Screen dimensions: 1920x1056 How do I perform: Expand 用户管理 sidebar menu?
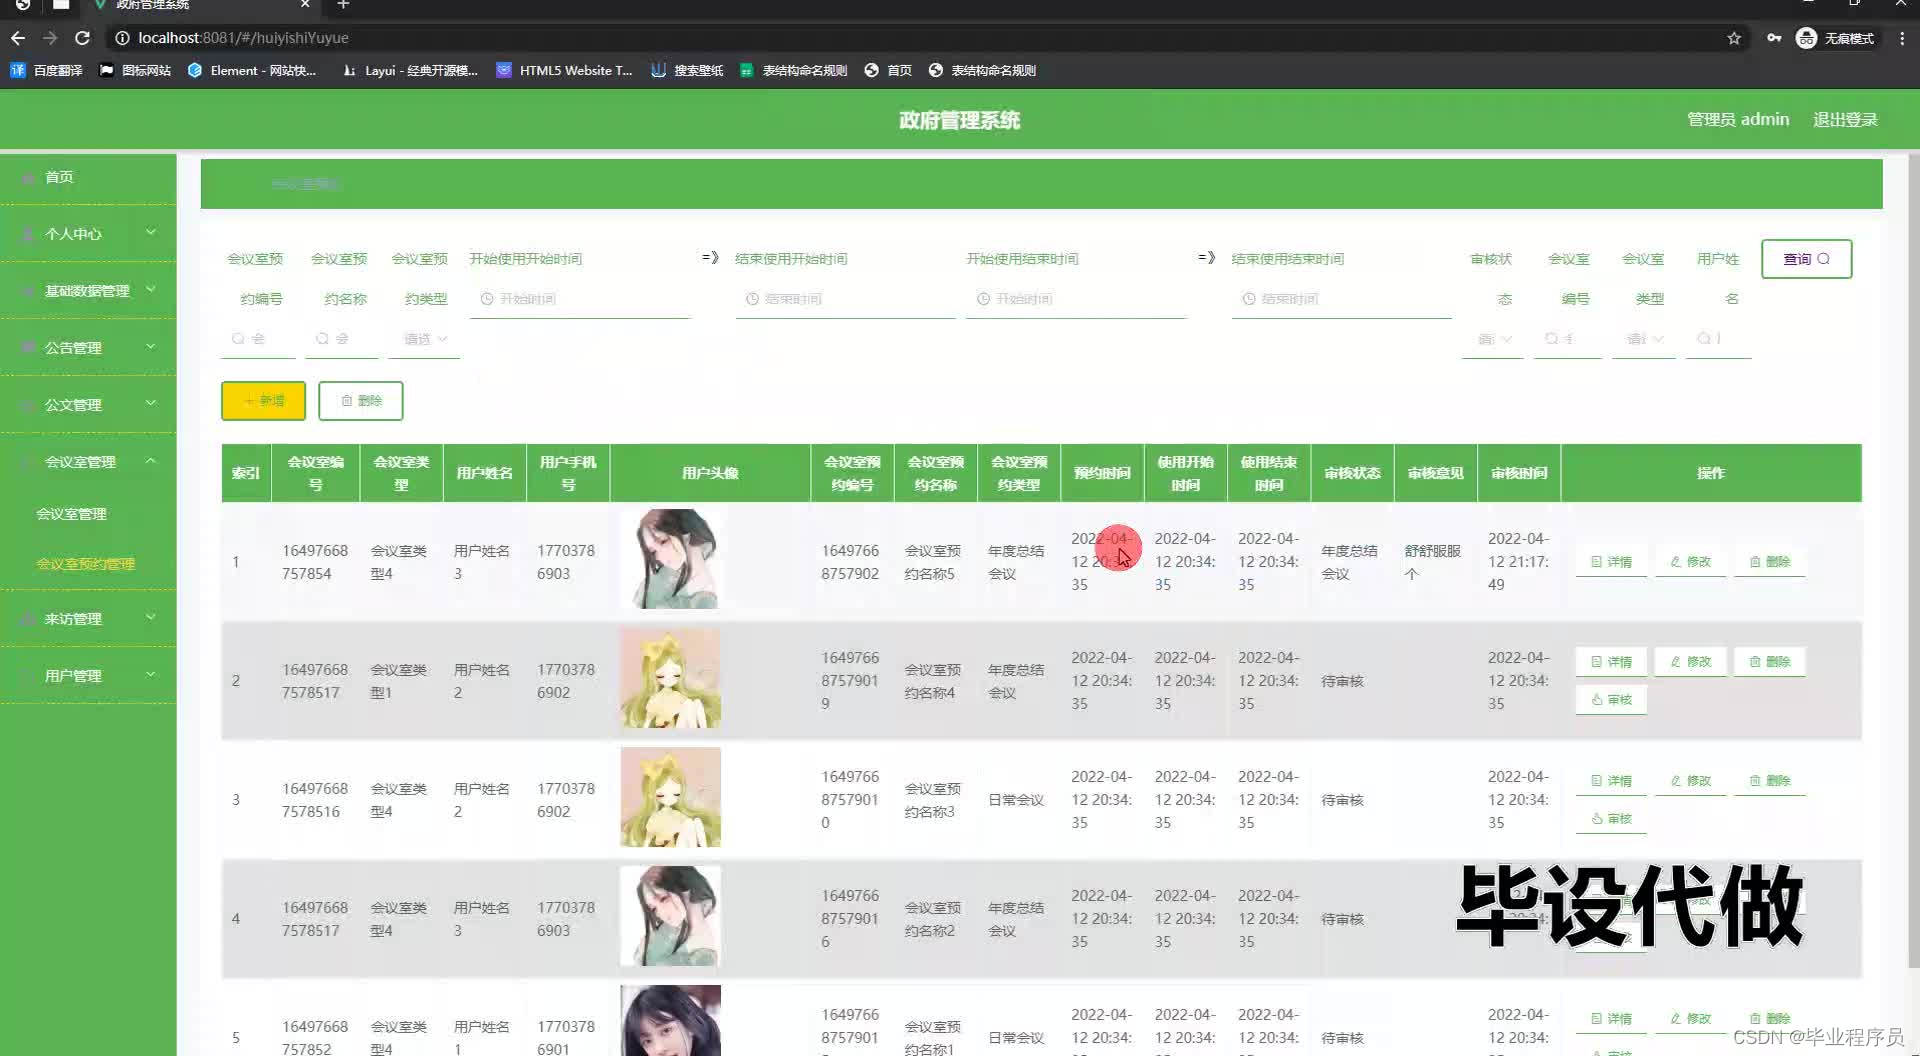point(88,675)
